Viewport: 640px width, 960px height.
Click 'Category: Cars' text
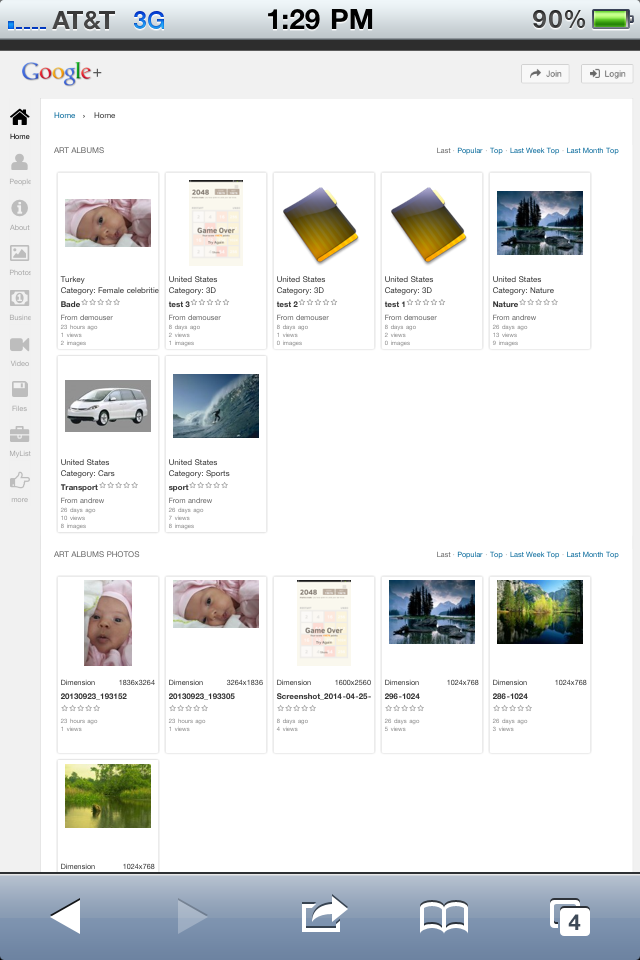pos(87,474)
